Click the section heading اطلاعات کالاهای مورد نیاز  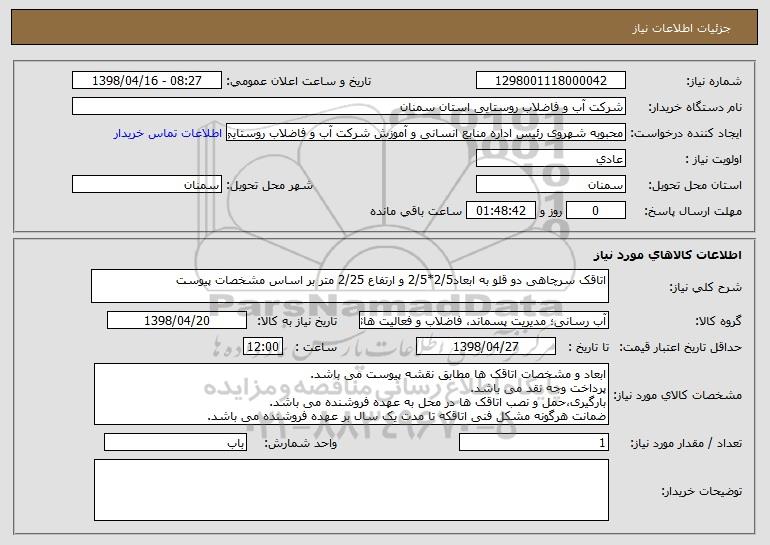click(x=667, y=255)
